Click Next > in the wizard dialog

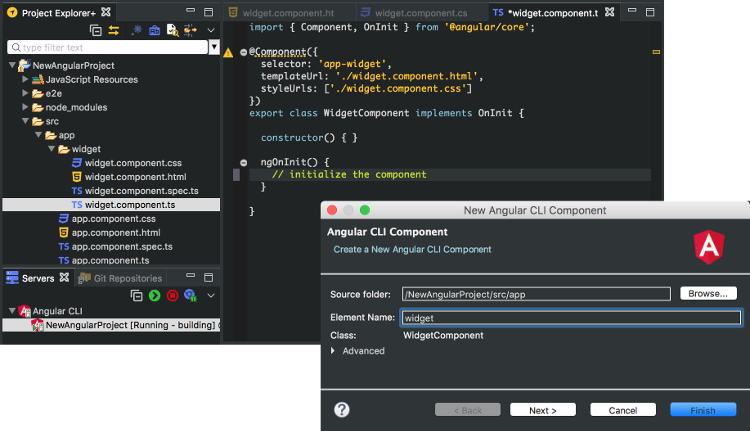543,410
